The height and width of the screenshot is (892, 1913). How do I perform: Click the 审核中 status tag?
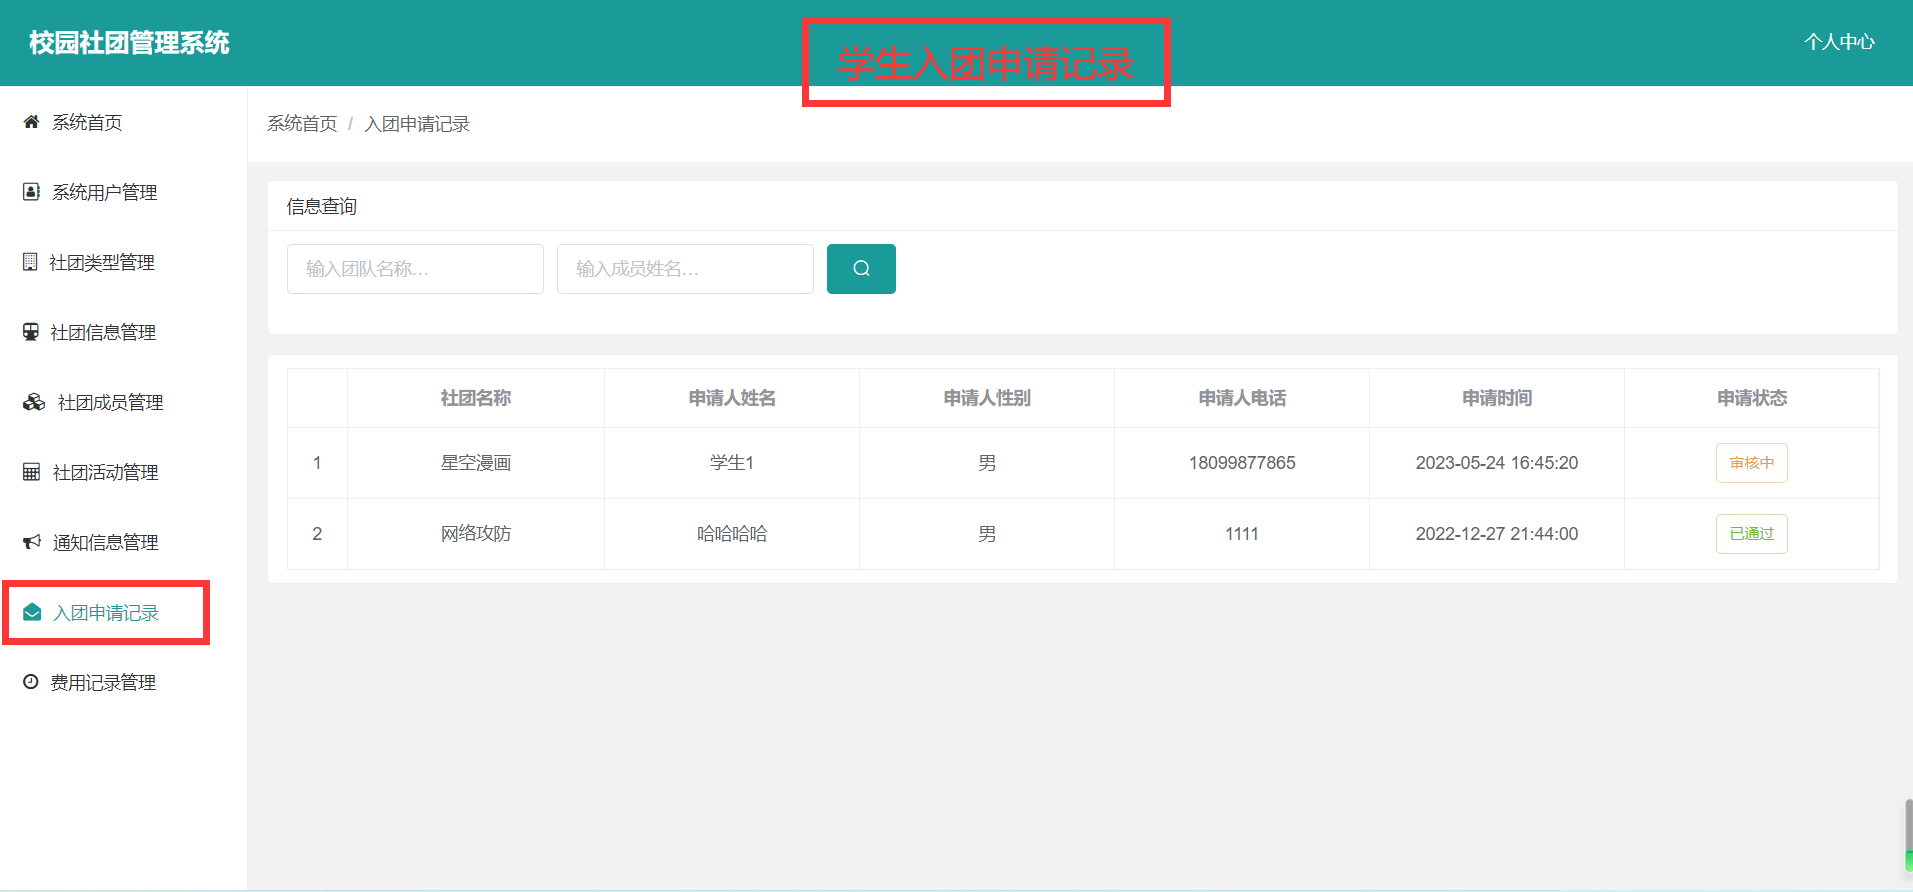(x=1751, y=463)
